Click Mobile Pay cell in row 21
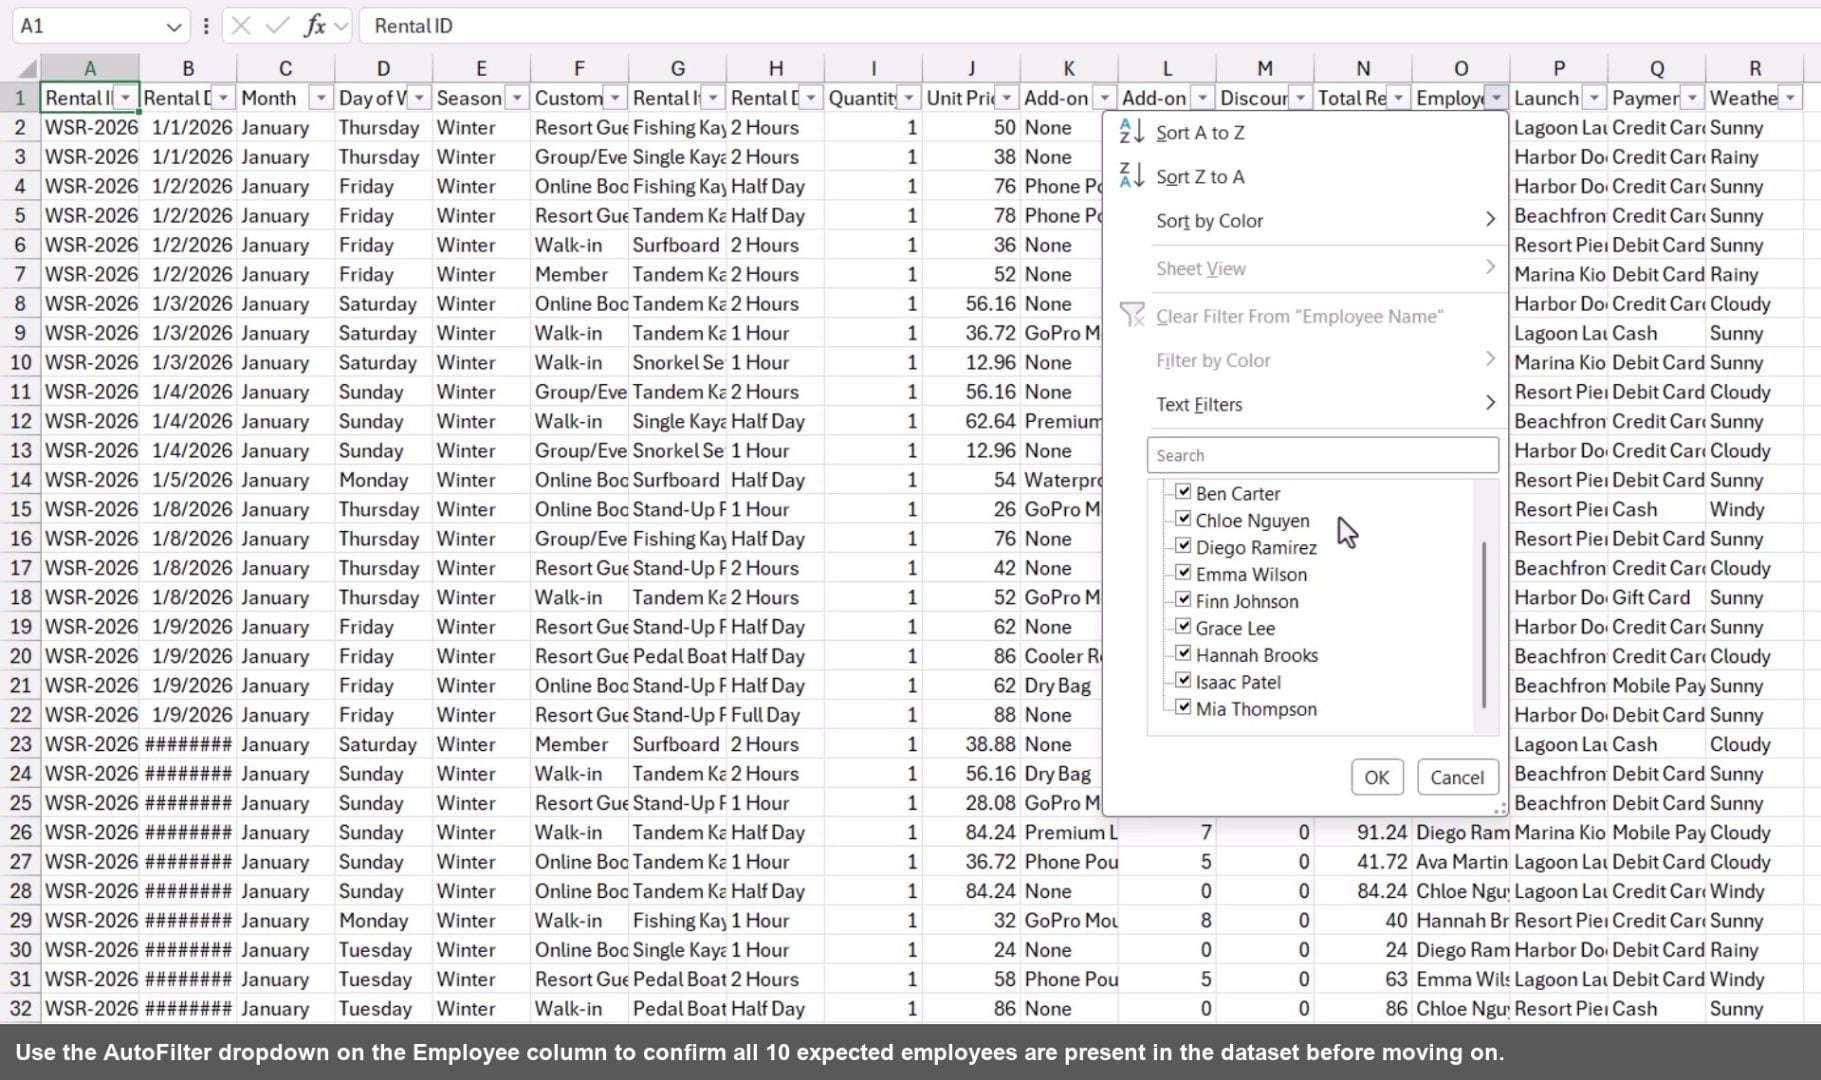 pyautogui.click(x=1656, y=686)
